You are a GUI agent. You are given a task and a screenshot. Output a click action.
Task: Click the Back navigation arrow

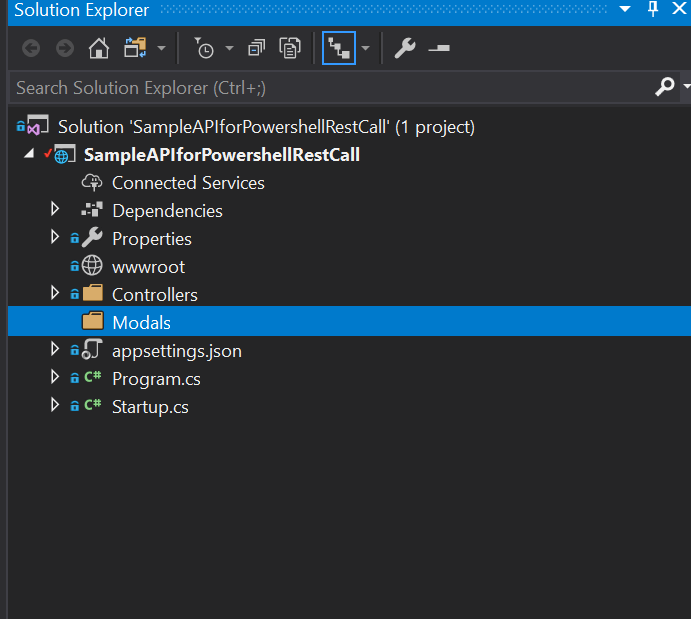pos(31,48)
